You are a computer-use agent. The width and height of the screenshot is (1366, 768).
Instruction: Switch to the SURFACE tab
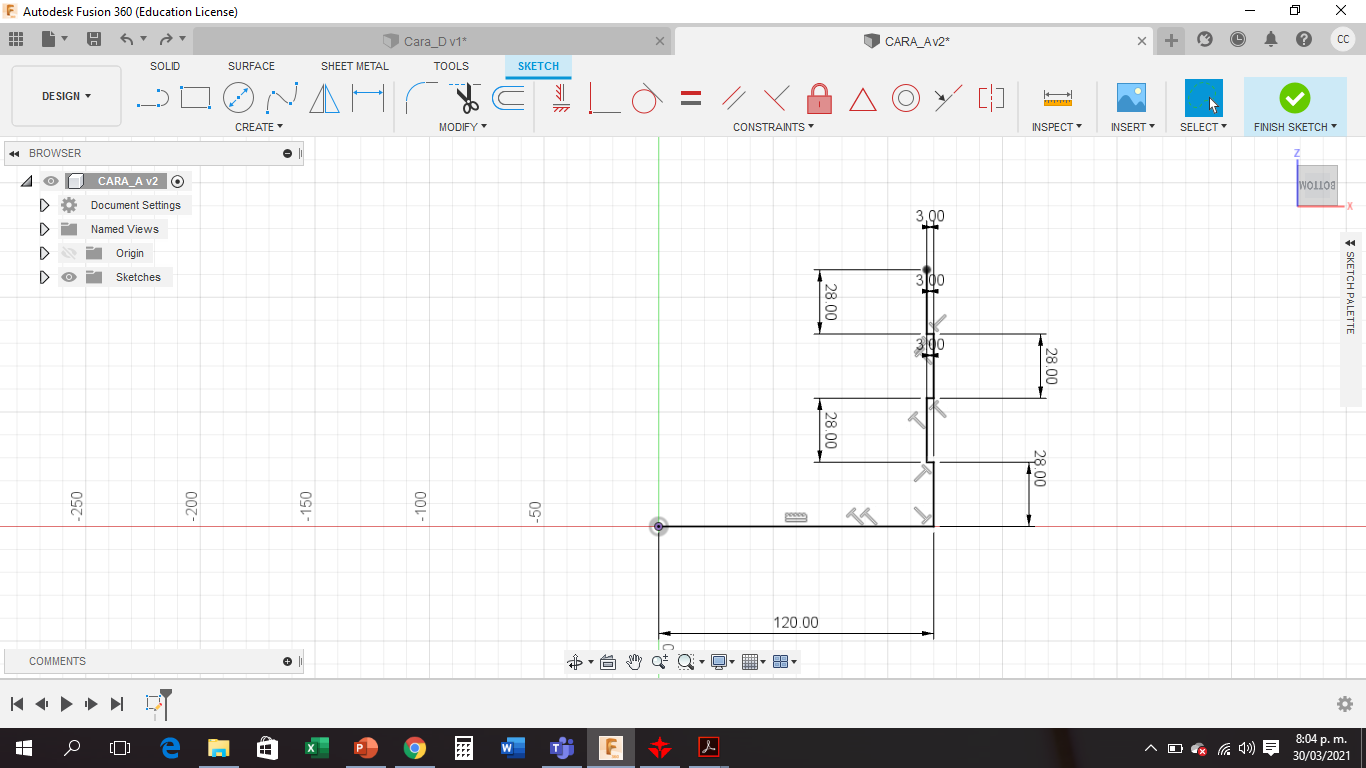click(x=251, y=66)
